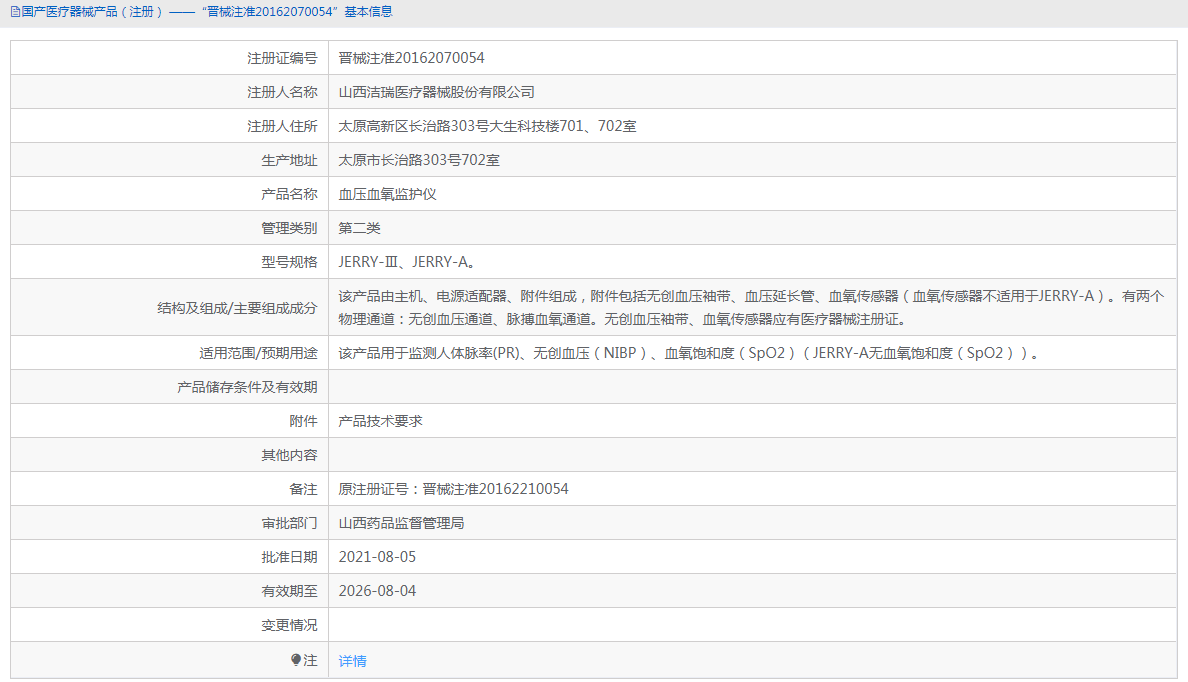The height and width of the screenshot is (682, 1188).
Task: Click the 变更情况 label
Action: [289, 625]
